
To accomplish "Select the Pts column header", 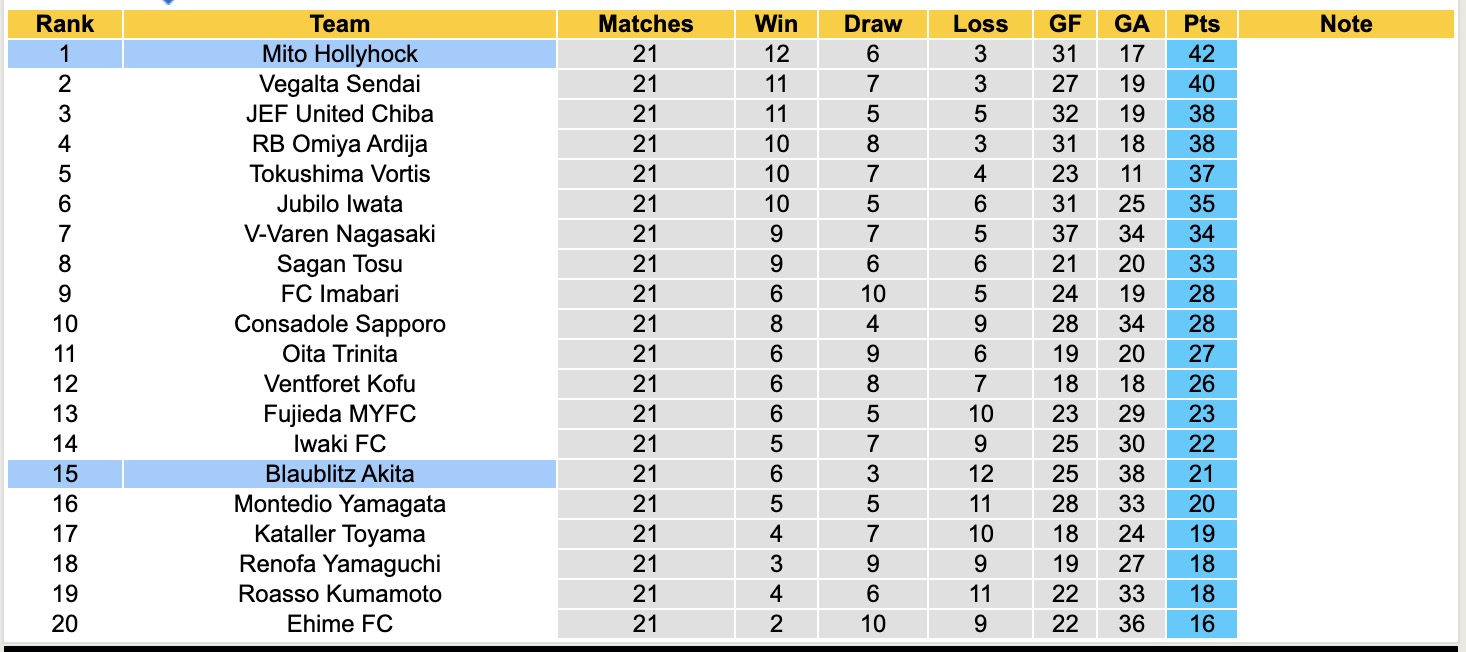I will (1201, 24).
